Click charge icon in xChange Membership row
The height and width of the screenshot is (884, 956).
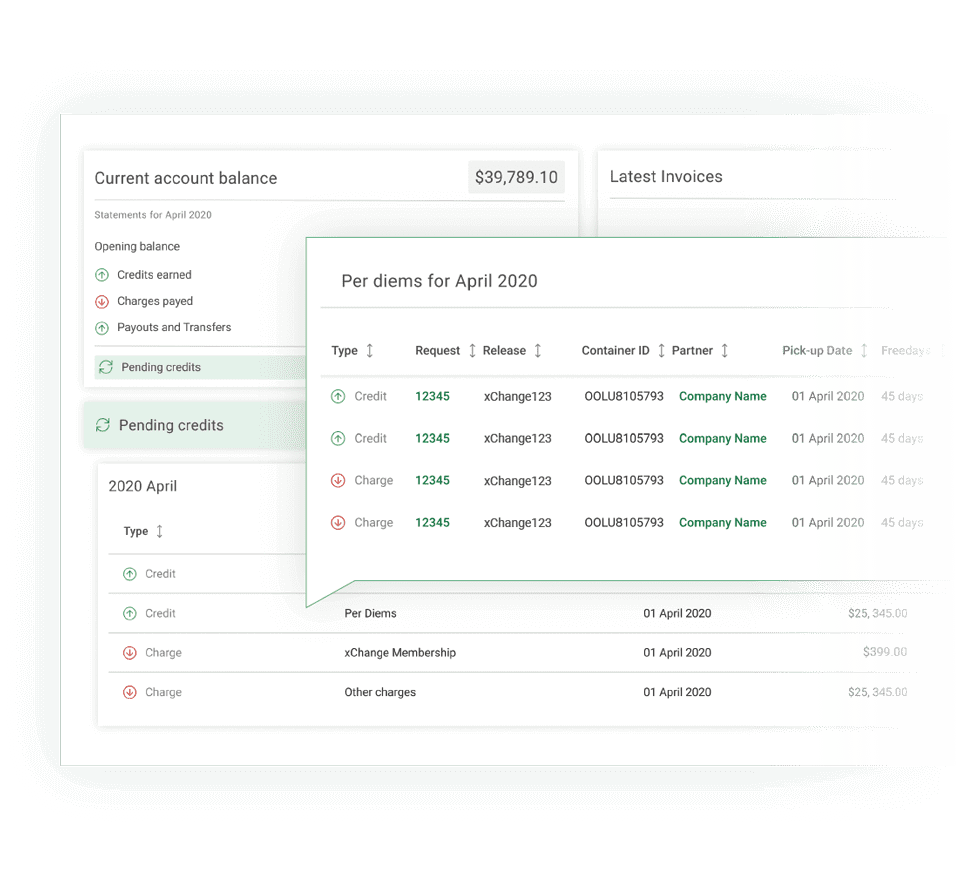pos(130,653)
